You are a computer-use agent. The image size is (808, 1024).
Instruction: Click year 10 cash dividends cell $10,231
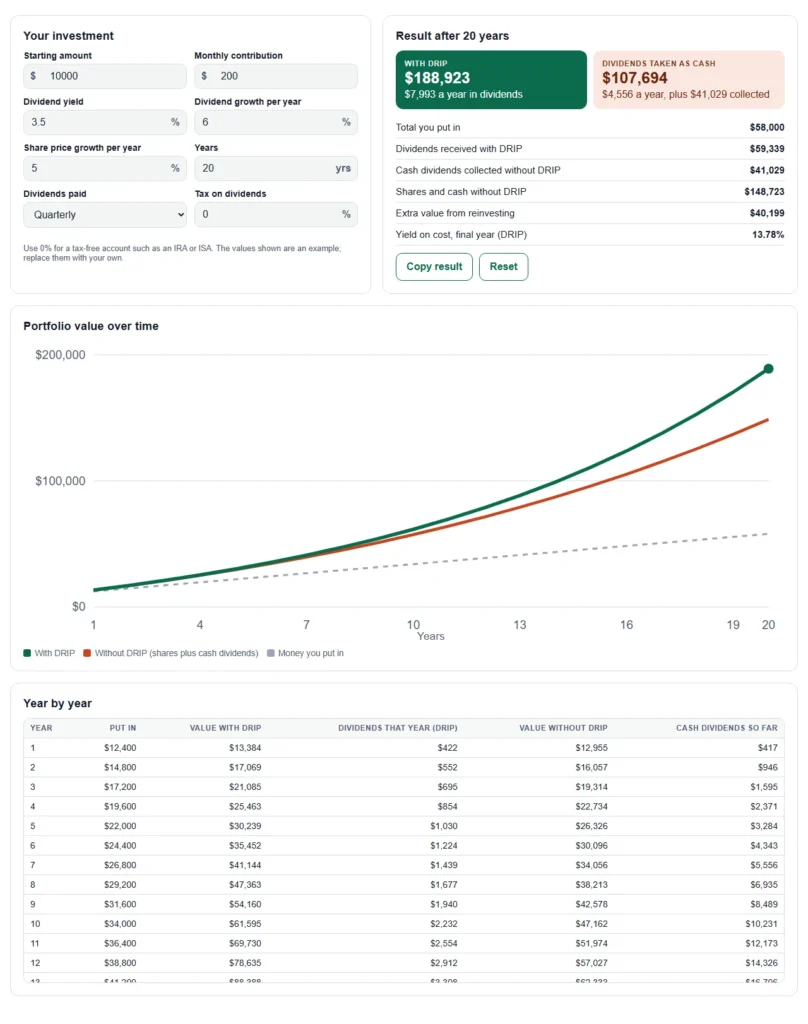click(761, 924)
